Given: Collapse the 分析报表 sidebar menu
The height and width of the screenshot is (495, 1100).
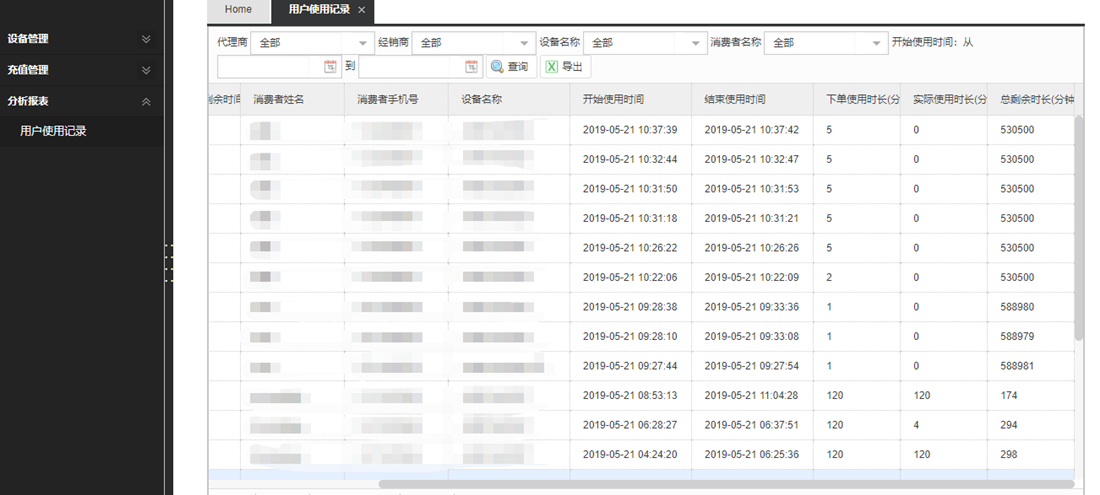Looking at the screenshot, I should [146, 101].
